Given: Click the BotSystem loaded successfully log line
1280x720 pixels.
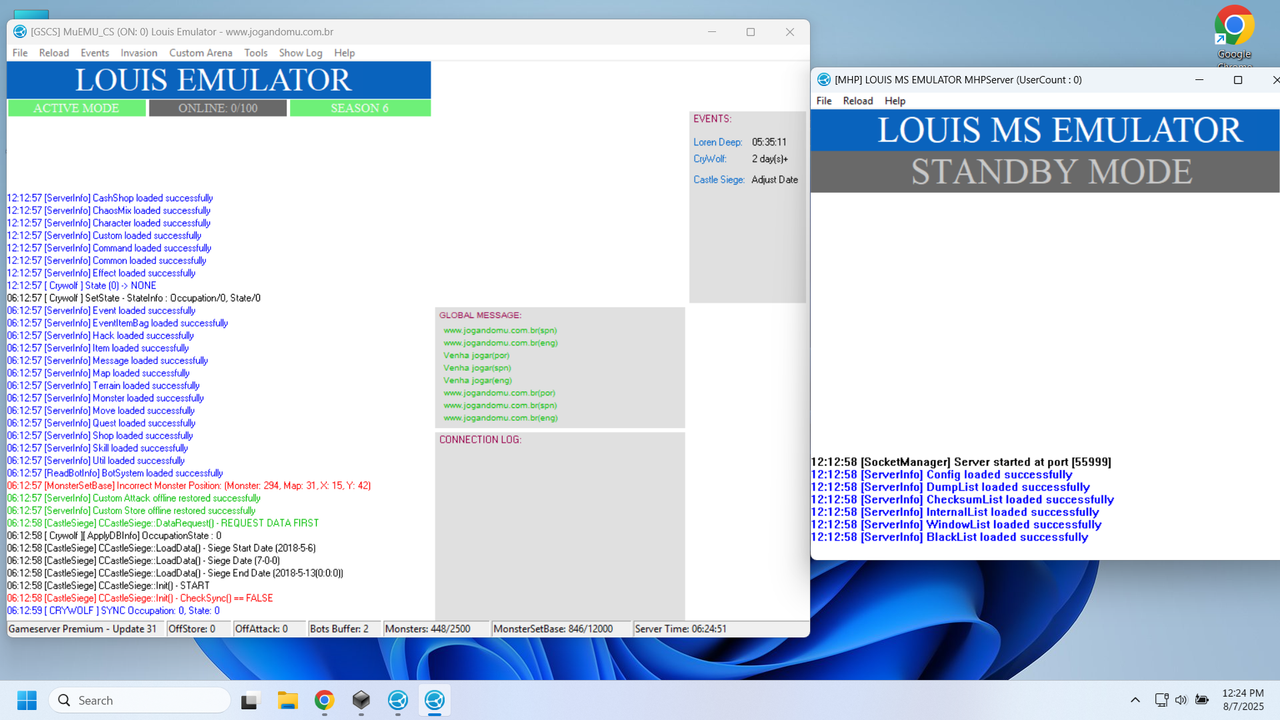Looking at the screenshot, I should (115, 473).
